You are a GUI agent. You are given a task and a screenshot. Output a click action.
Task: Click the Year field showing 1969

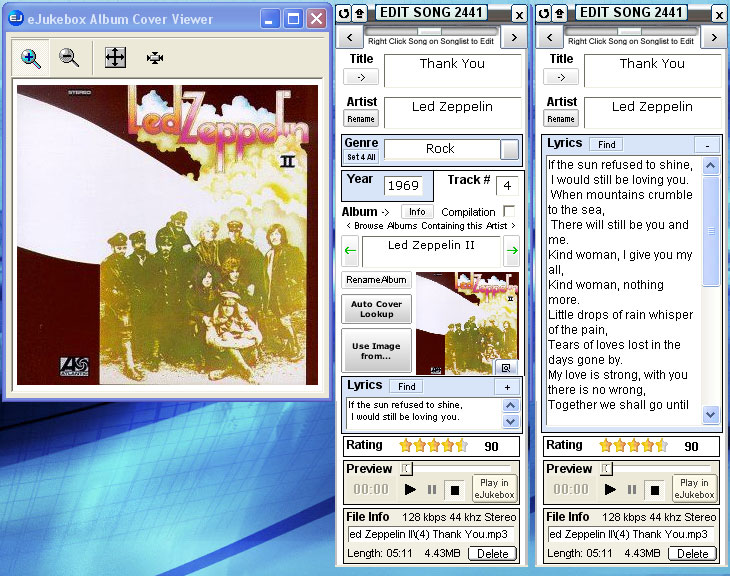(x=403, y=185)
